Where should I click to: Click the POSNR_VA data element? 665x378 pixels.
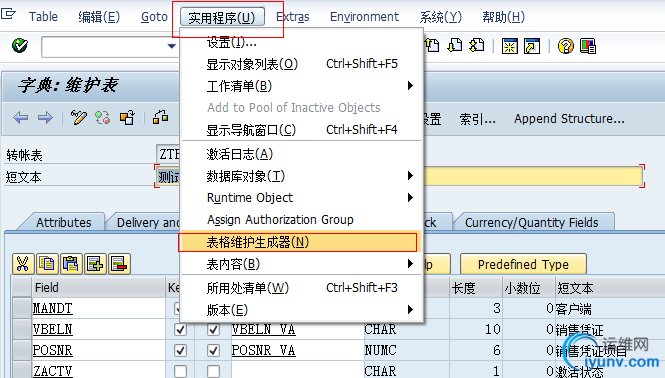click(x=263, y=350)
